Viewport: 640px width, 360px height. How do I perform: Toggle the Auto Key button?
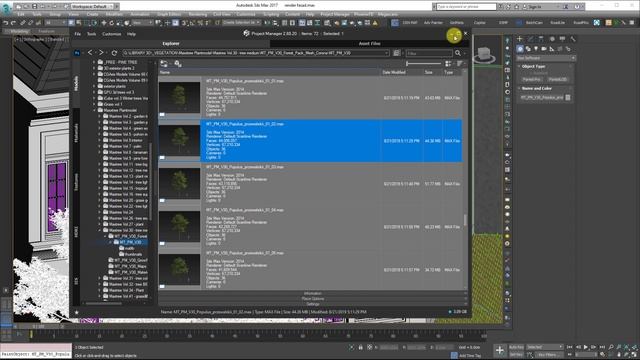click(516, 347)
